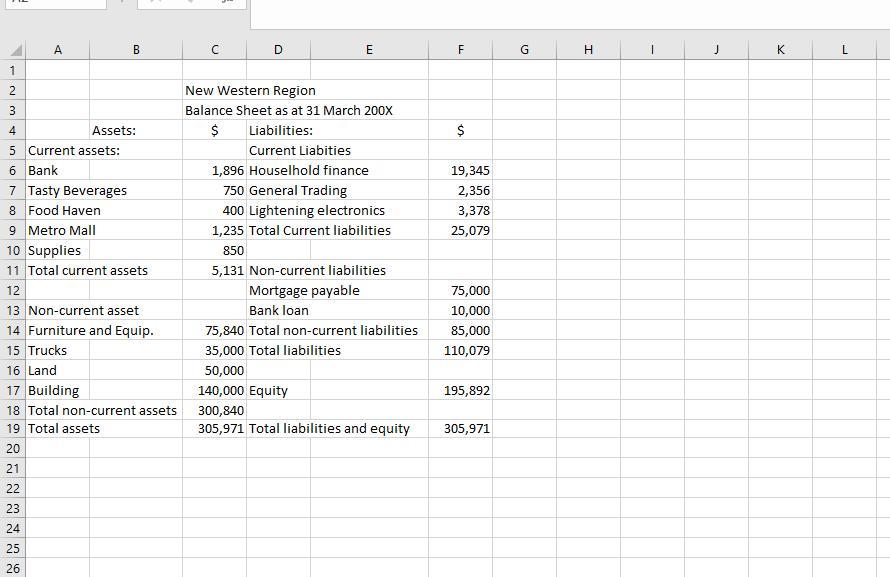This screenshot has width=890, height=577.
Task: Click the 'Lightening electronics' cell
Action: tap(278, 210)
